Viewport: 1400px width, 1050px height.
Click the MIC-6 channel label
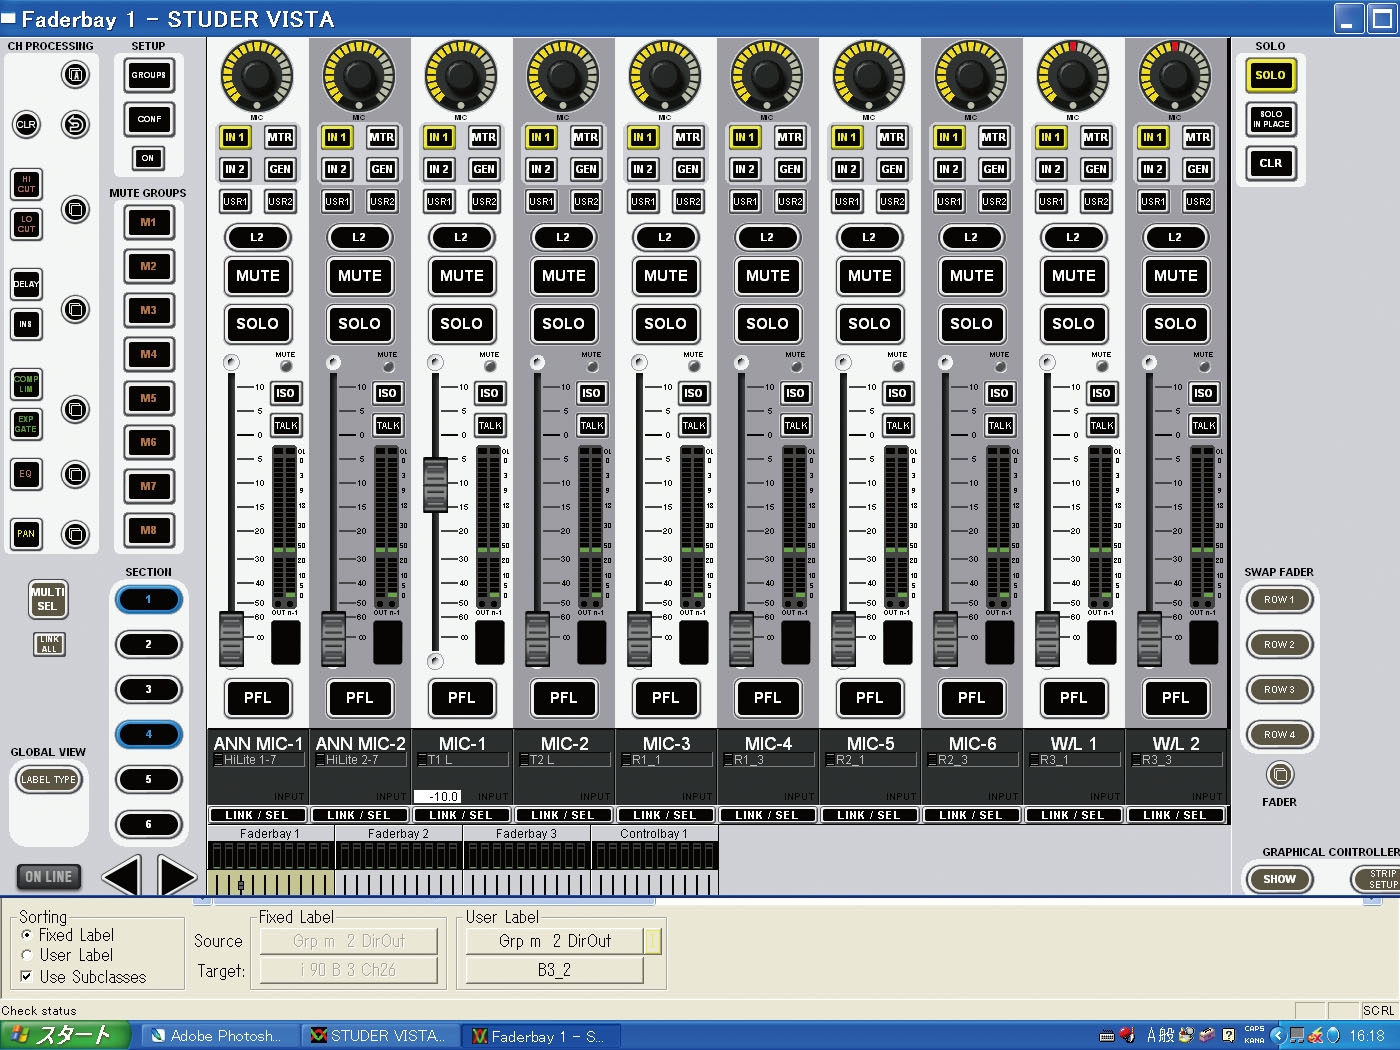[972, 744]
